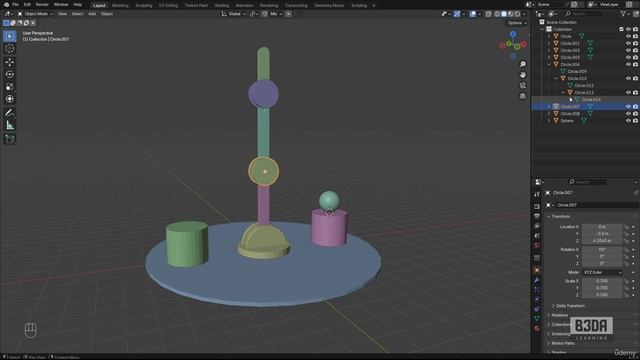Toggle Collection exclude checkbox in outliner
Screen dimensions: 640x360
click(x=622, y=29)
